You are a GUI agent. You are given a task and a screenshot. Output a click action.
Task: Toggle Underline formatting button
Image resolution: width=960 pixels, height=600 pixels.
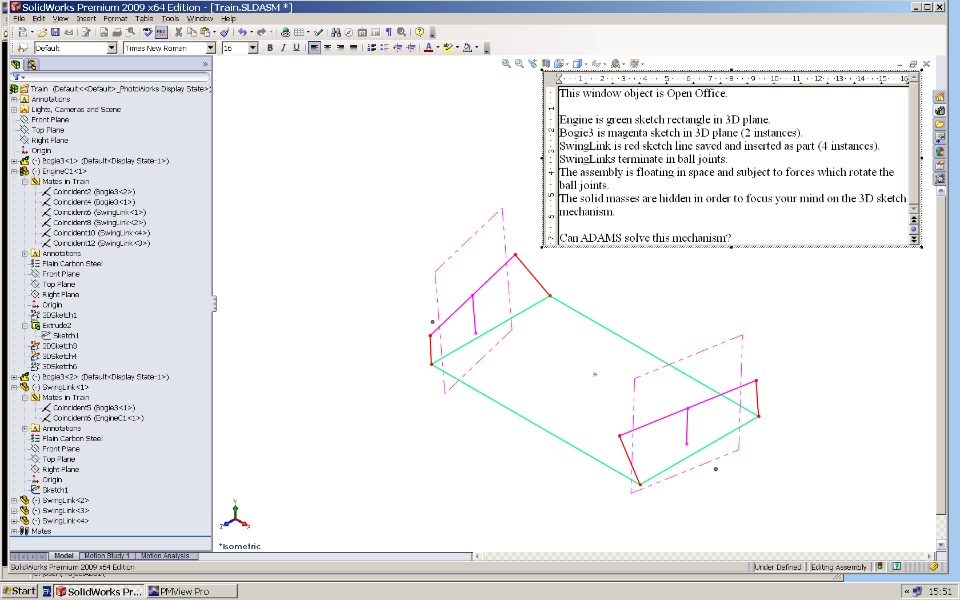tap(296, 48)
